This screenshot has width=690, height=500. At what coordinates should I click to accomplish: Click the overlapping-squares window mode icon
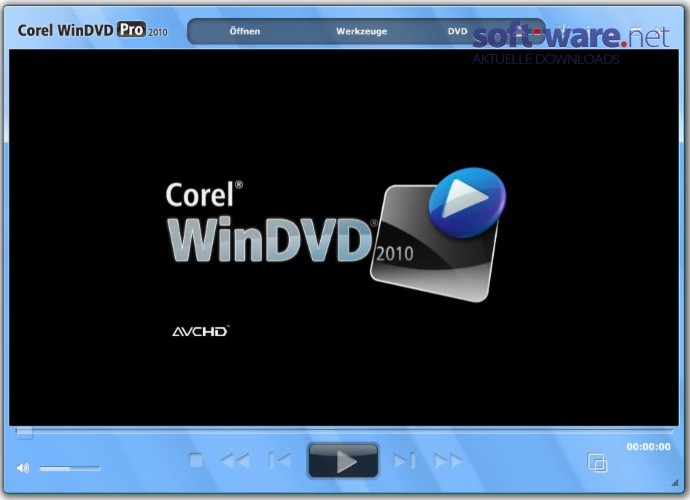(x=597, y=462)
